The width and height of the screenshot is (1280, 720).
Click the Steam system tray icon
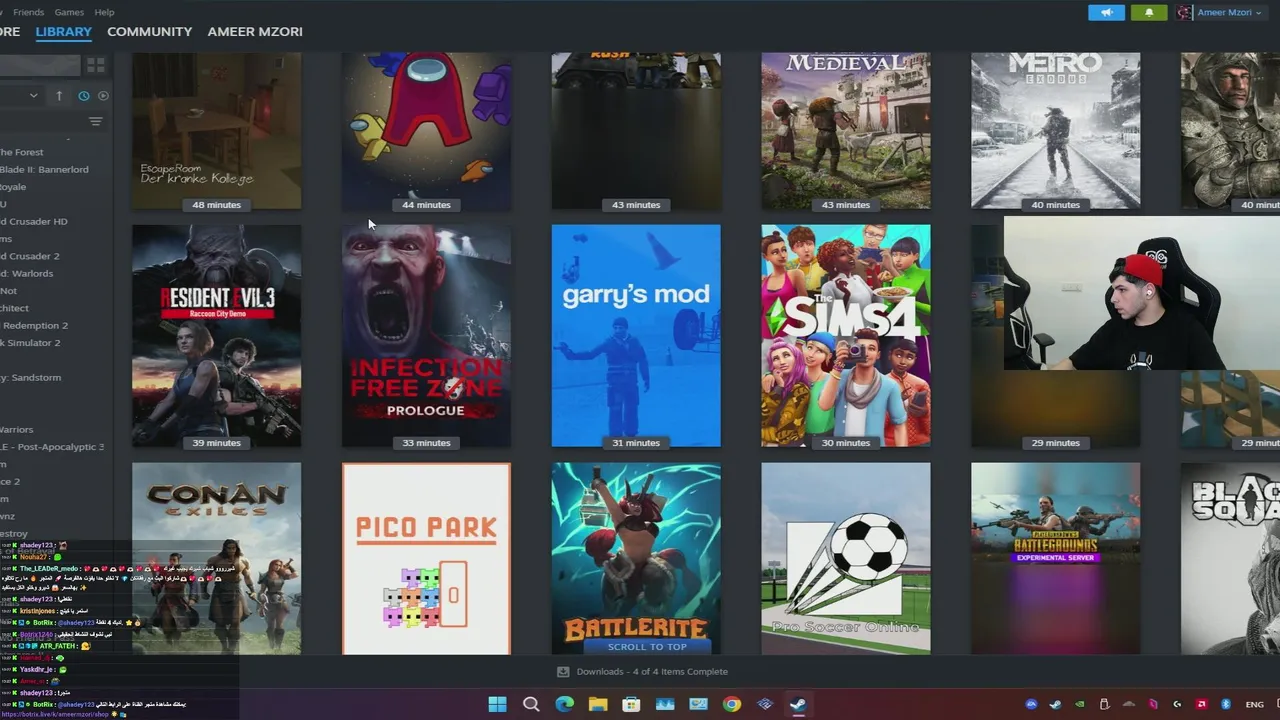[x=1055, y=704]
